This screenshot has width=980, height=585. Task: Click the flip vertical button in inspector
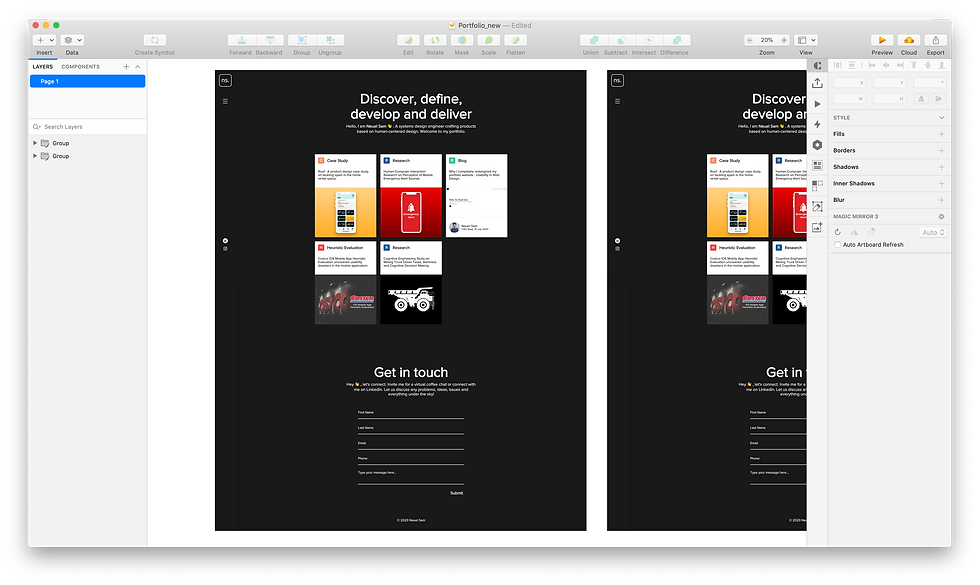pos(938,99)
